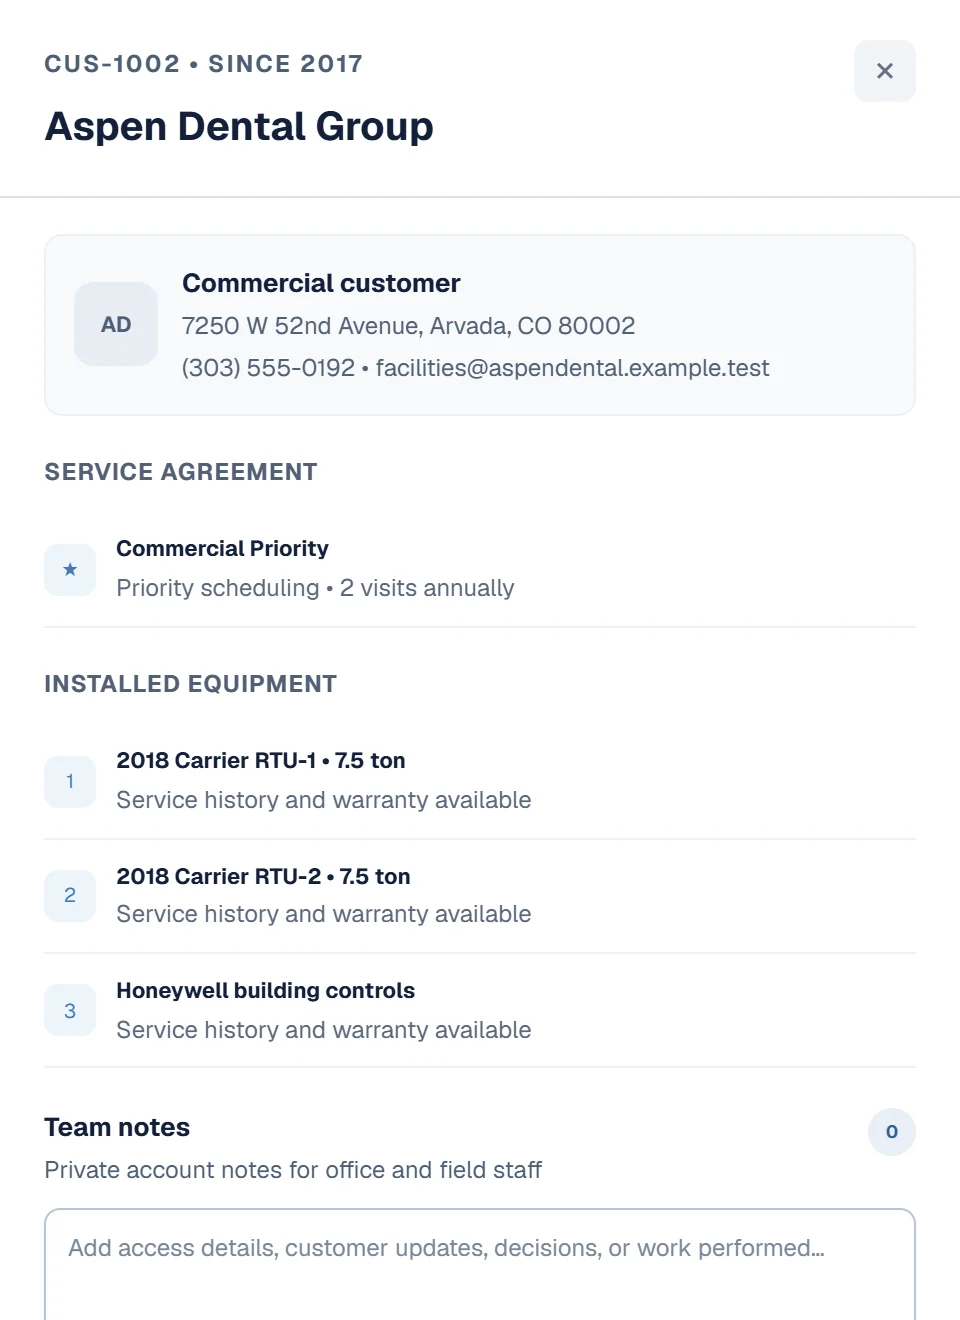Click the Service Agreement section header
Viewport: 960px width, 1320px height.
click(x=181, y=472)
